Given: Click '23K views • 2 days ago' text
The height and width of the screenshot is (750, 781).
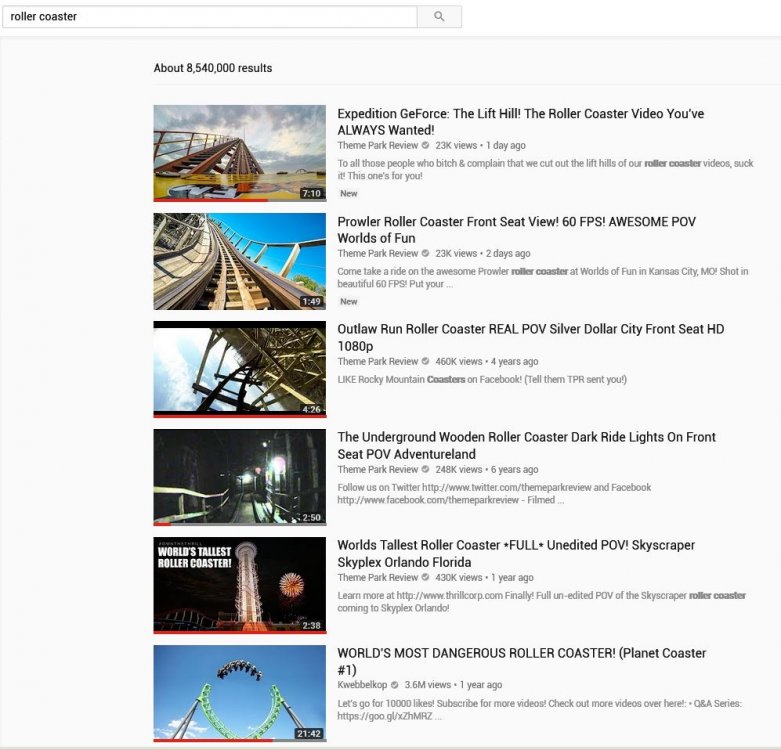Looking at the screenshot, I should pos(483,253).
